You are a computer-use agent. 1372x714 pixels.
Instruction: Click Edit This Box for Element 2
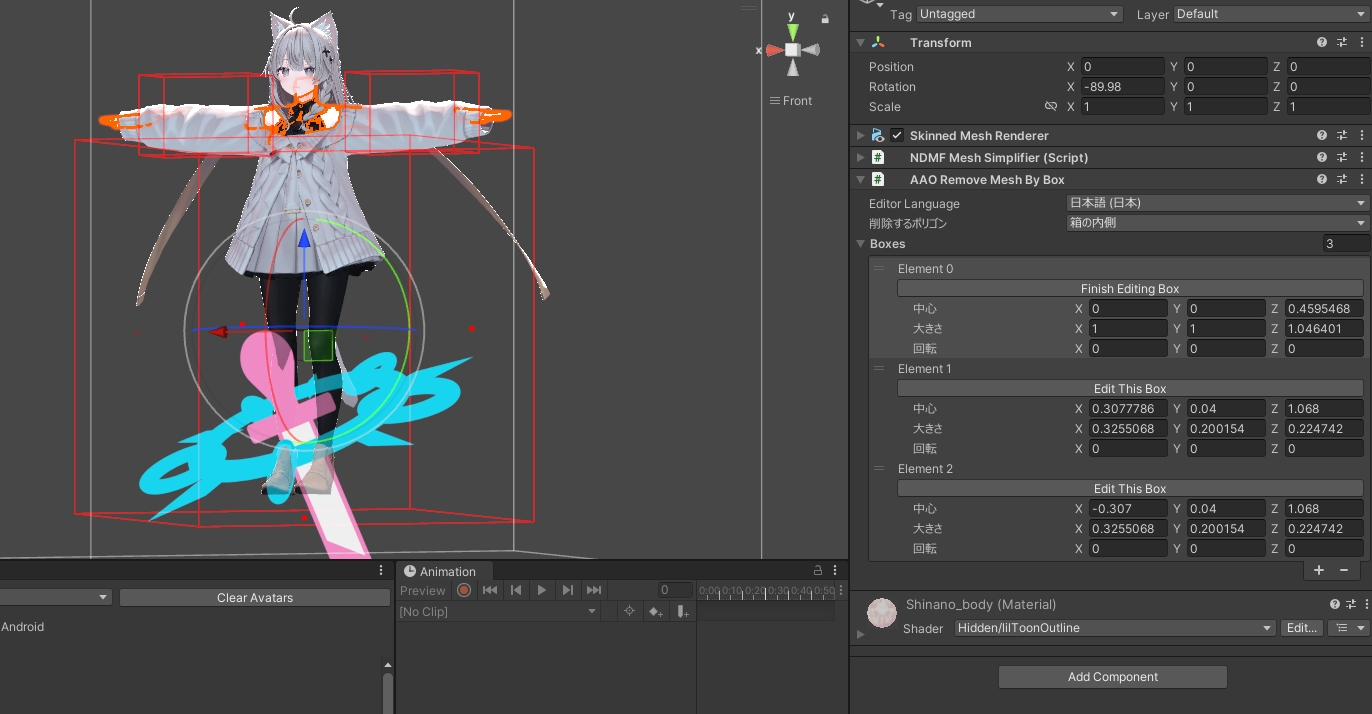tap(1130, 488)
